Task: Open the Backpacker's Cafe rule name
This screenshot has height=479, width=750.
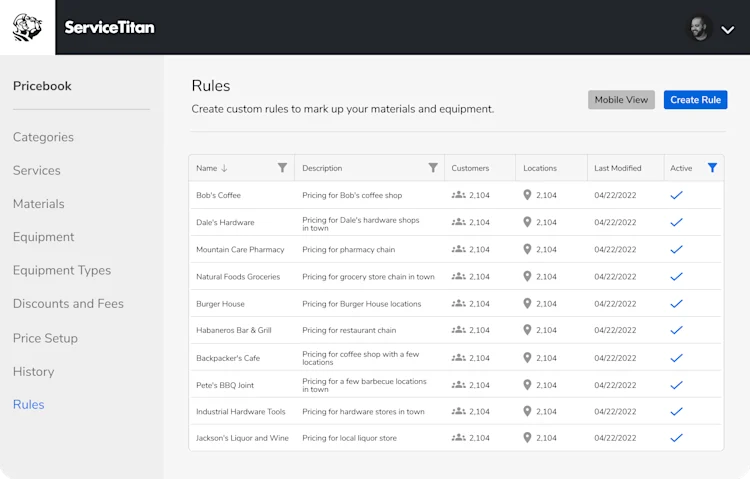Action: pos(228,358)
